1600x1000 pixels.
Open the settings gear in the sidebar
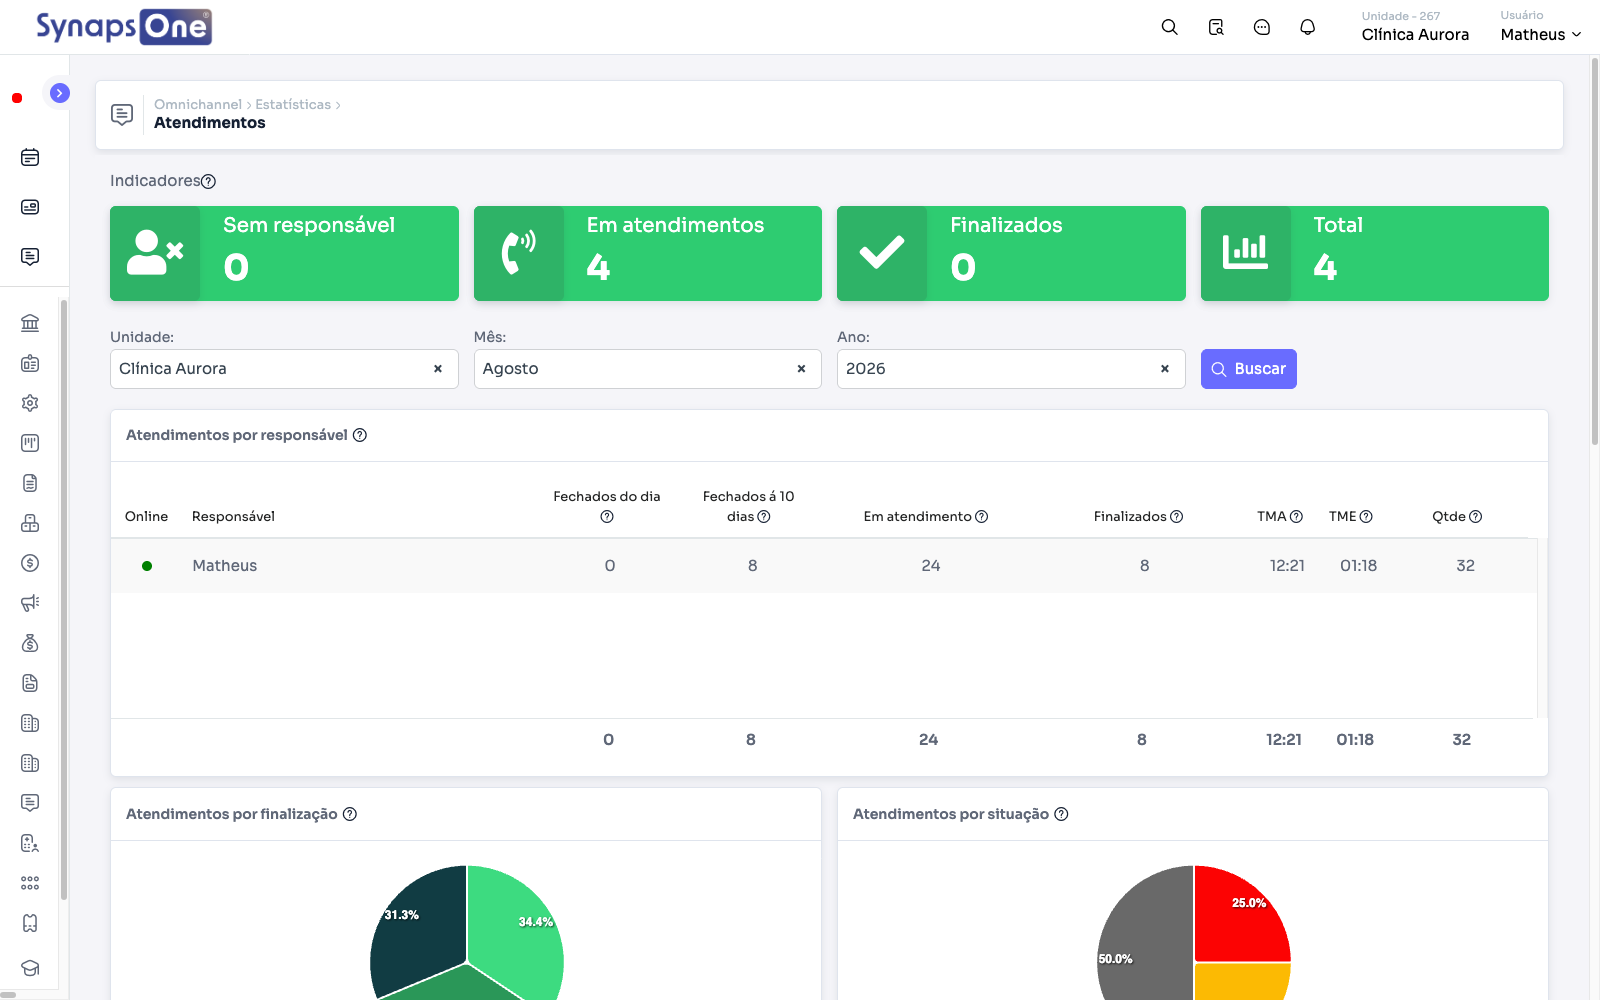(30, 403)
